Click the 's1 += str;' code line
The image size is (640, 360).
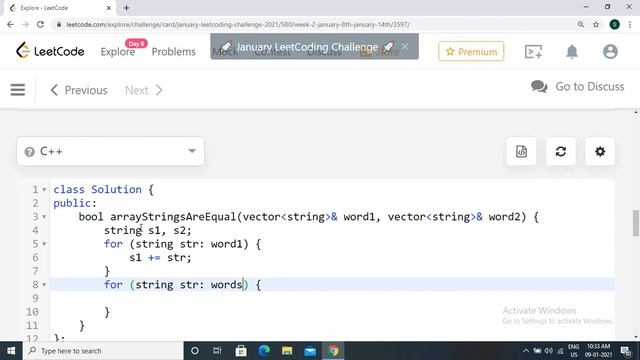160,258
